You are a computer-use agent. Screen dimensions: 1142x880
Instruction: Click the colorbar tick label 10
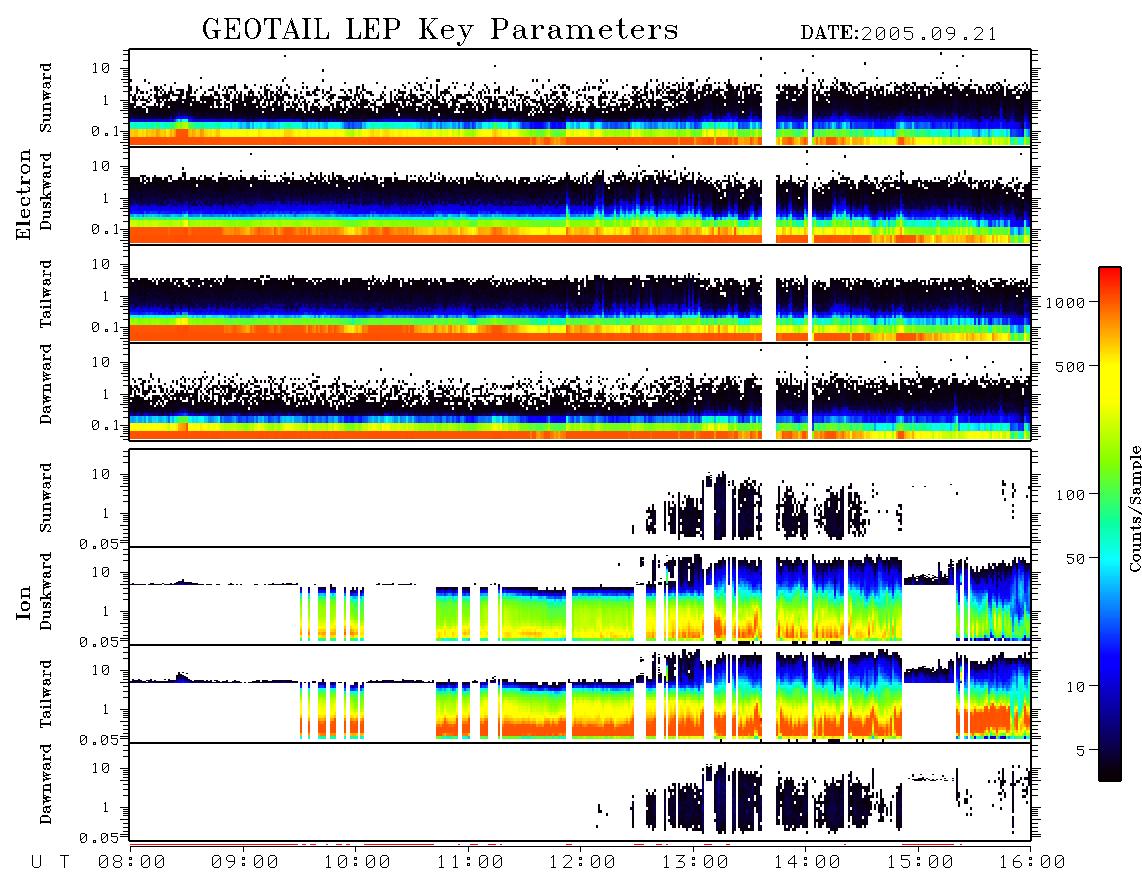tap(1075, 686)
